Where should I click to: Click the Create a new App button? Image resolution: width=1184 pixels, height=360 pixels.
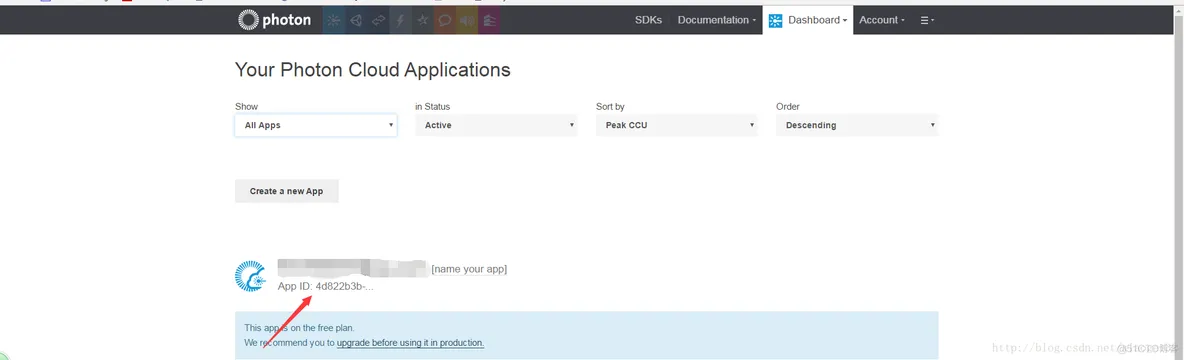coord(286,191)
